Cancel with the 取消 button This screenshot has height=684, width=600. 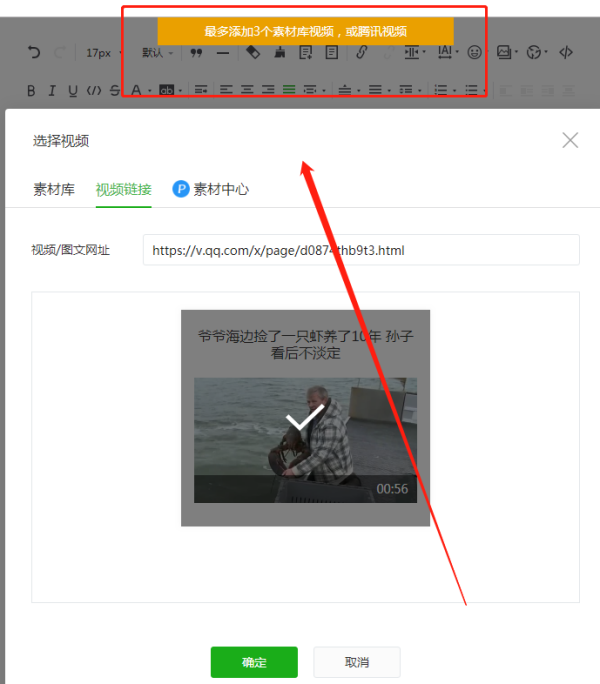pos(357,662)
